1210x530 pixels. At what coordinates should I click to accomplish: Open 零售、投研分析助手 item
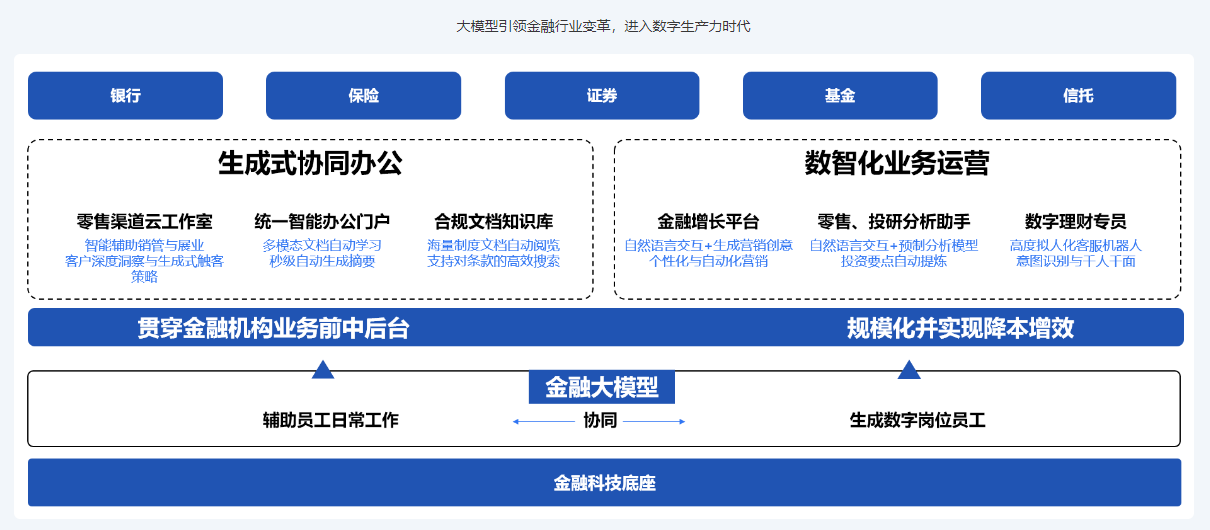point(893,221)
